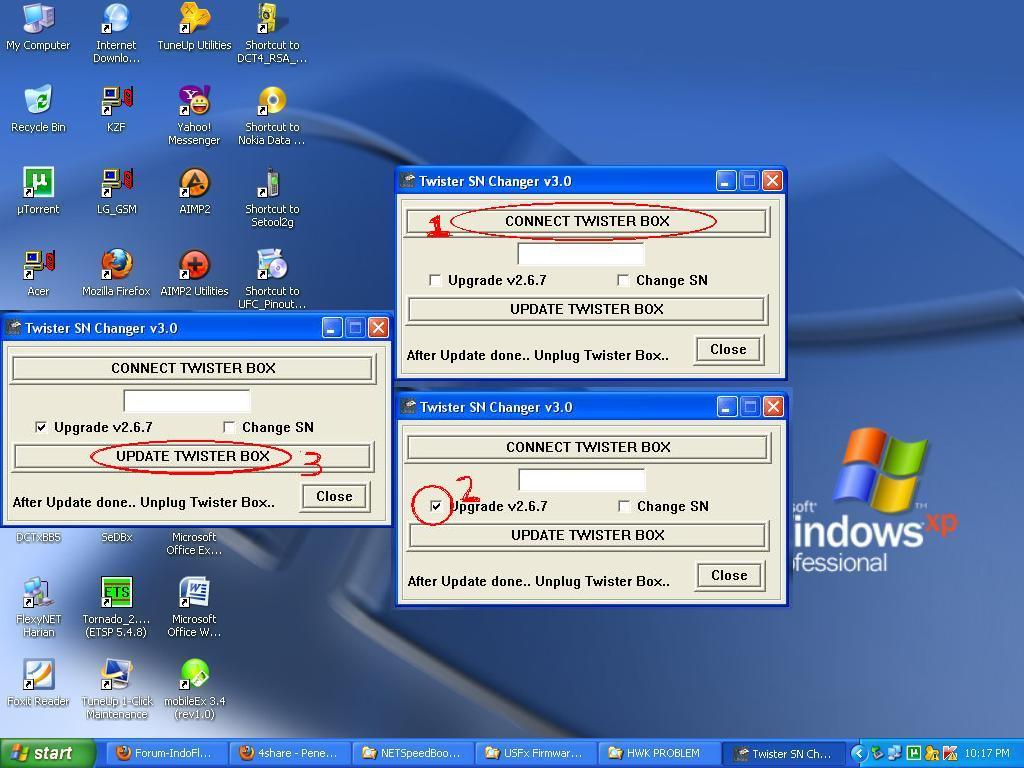
Task: Focus the text field in upper-right Twister window
Action: click(x=581, y=253)
